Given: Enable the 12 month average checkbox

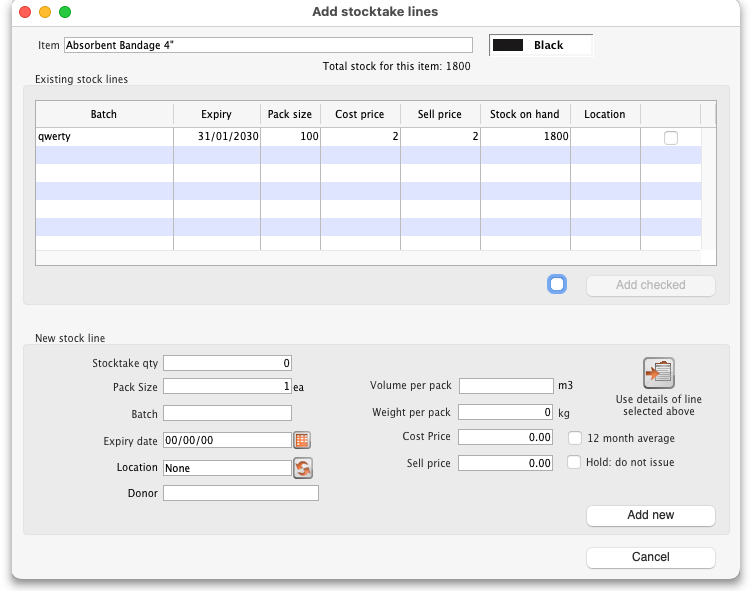Looking at the screenshot, I should (575, 438).
